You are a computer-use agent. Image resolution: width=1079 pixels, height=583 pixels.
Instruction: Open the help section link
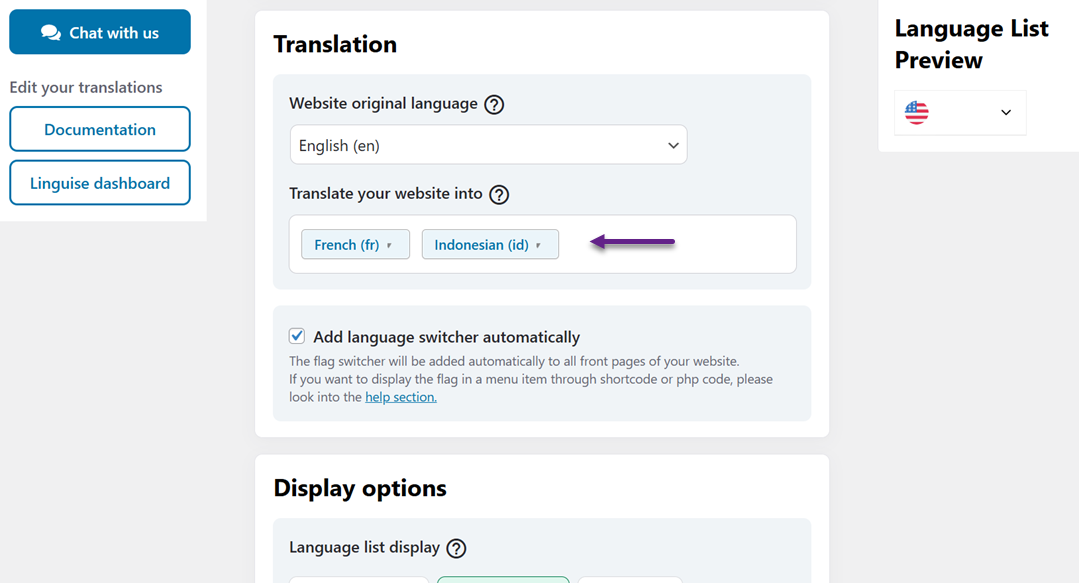(400, 397)
